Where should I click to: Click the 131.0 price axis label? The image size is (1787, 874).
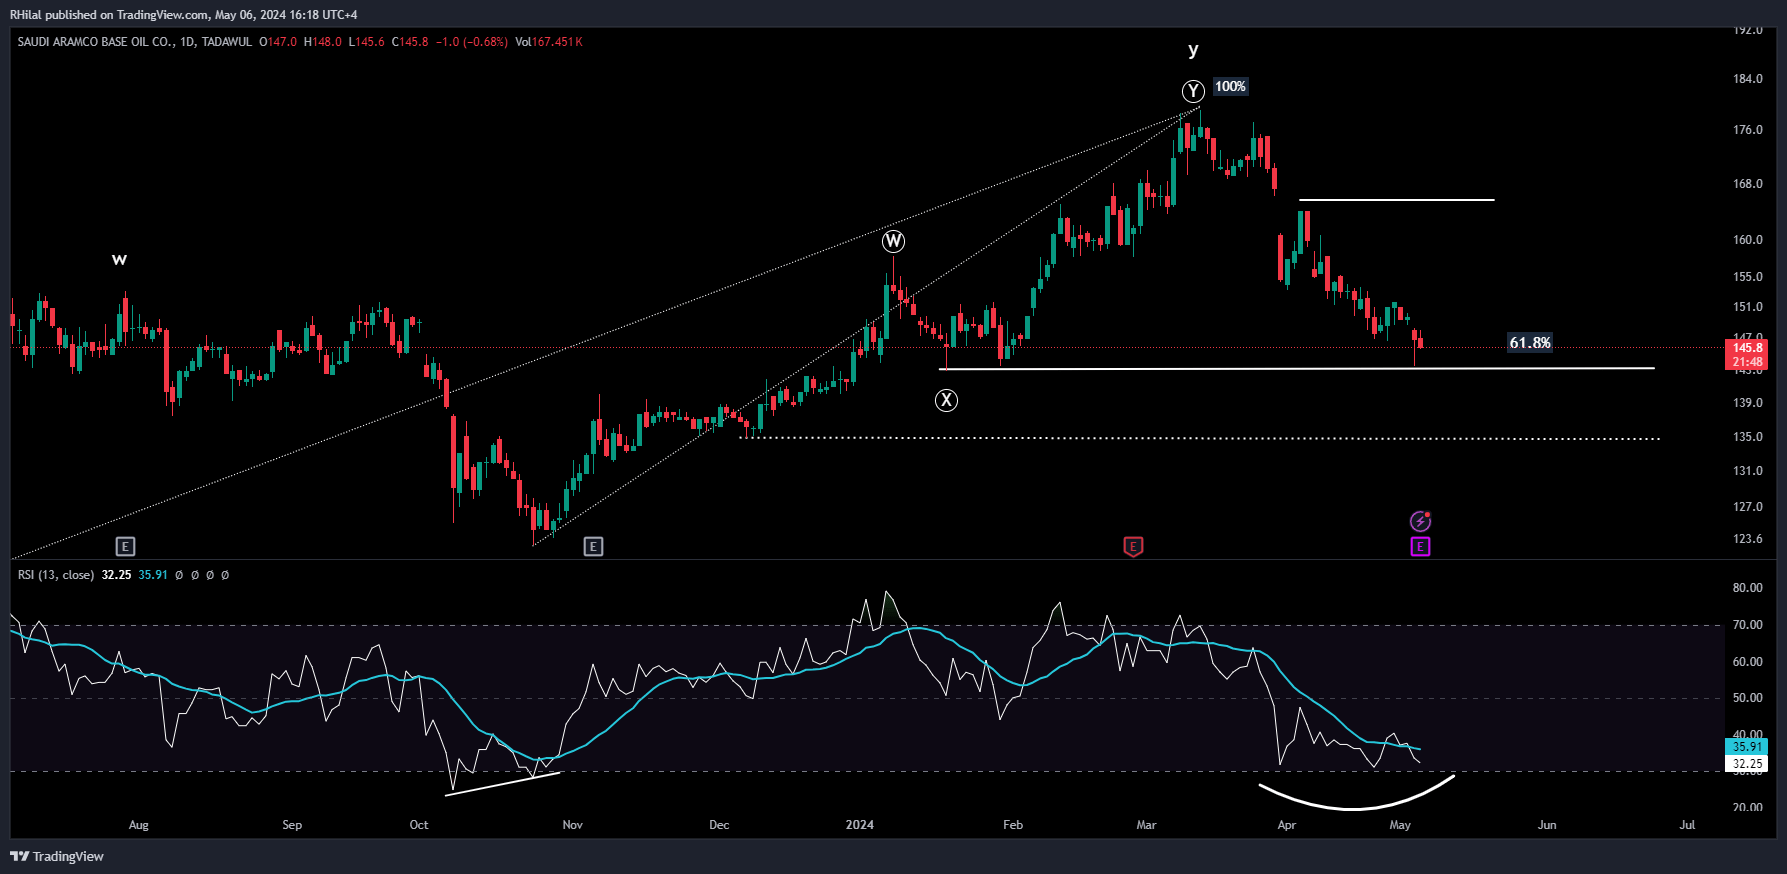(1748, 471)
